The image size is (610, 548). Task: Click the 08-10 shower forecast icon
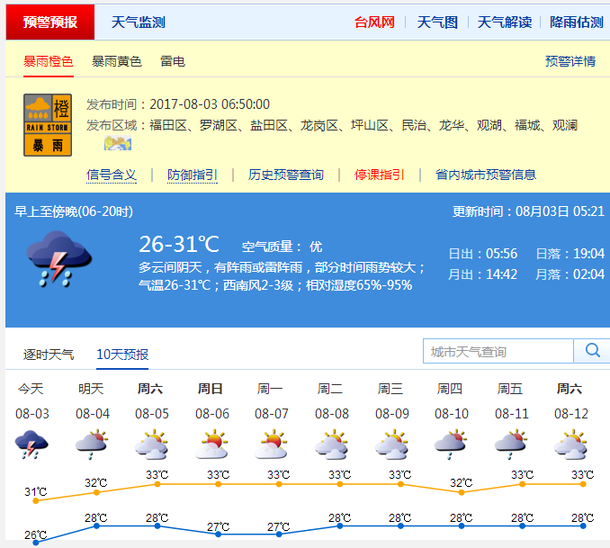coord(451,443)
